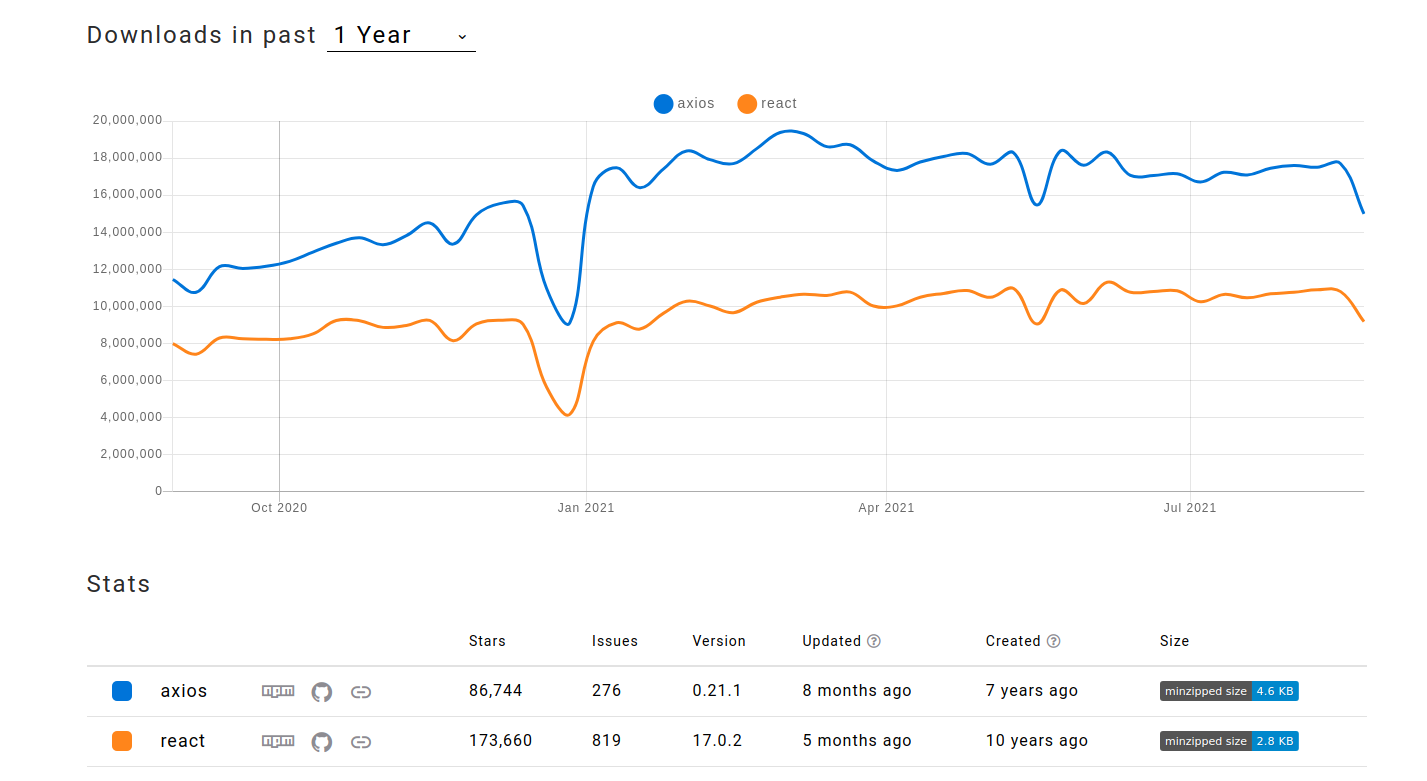1427x781 pixels.
Task: Click the Version column header
Action: coord(719,641)
